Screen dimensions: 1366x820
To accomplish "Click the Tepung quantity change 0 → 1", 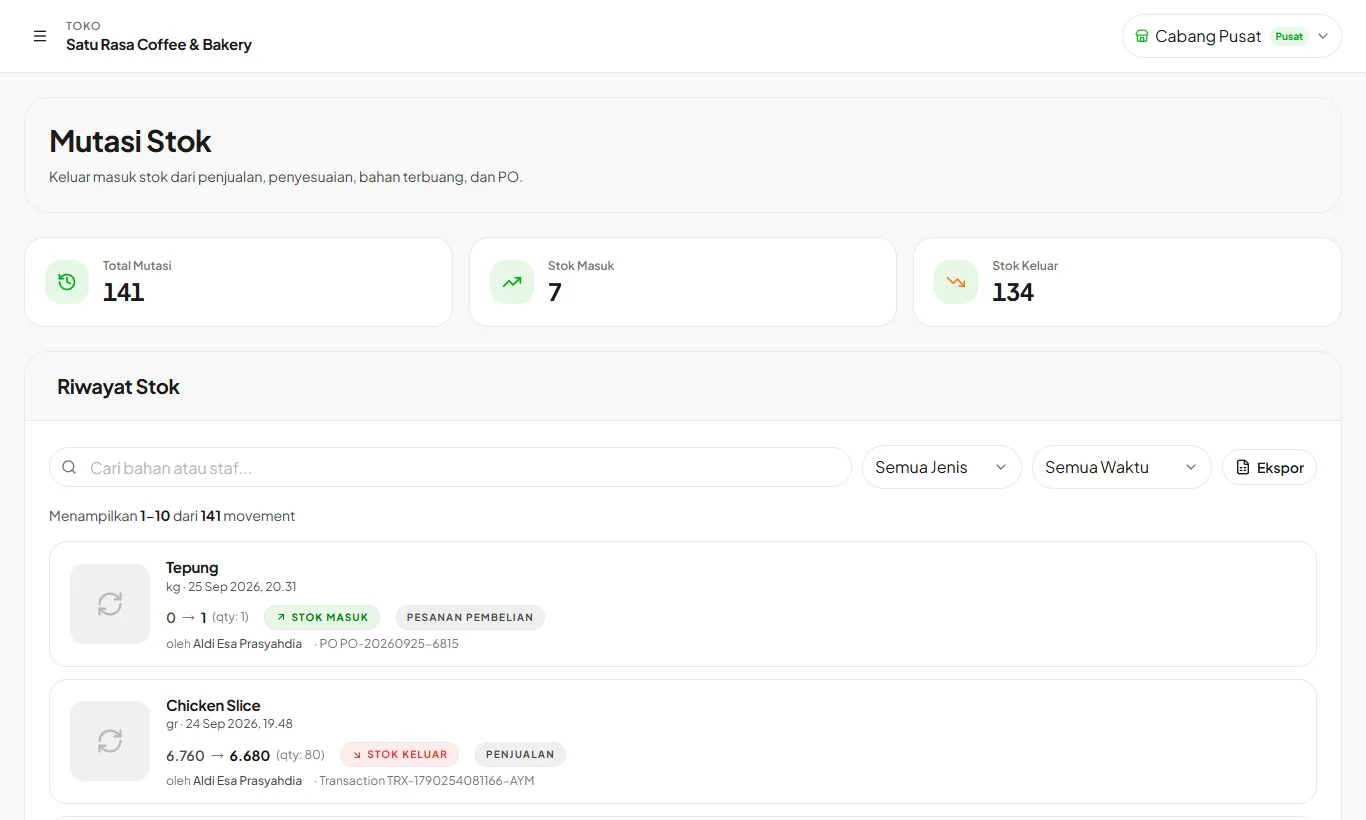I will (186, 617).
